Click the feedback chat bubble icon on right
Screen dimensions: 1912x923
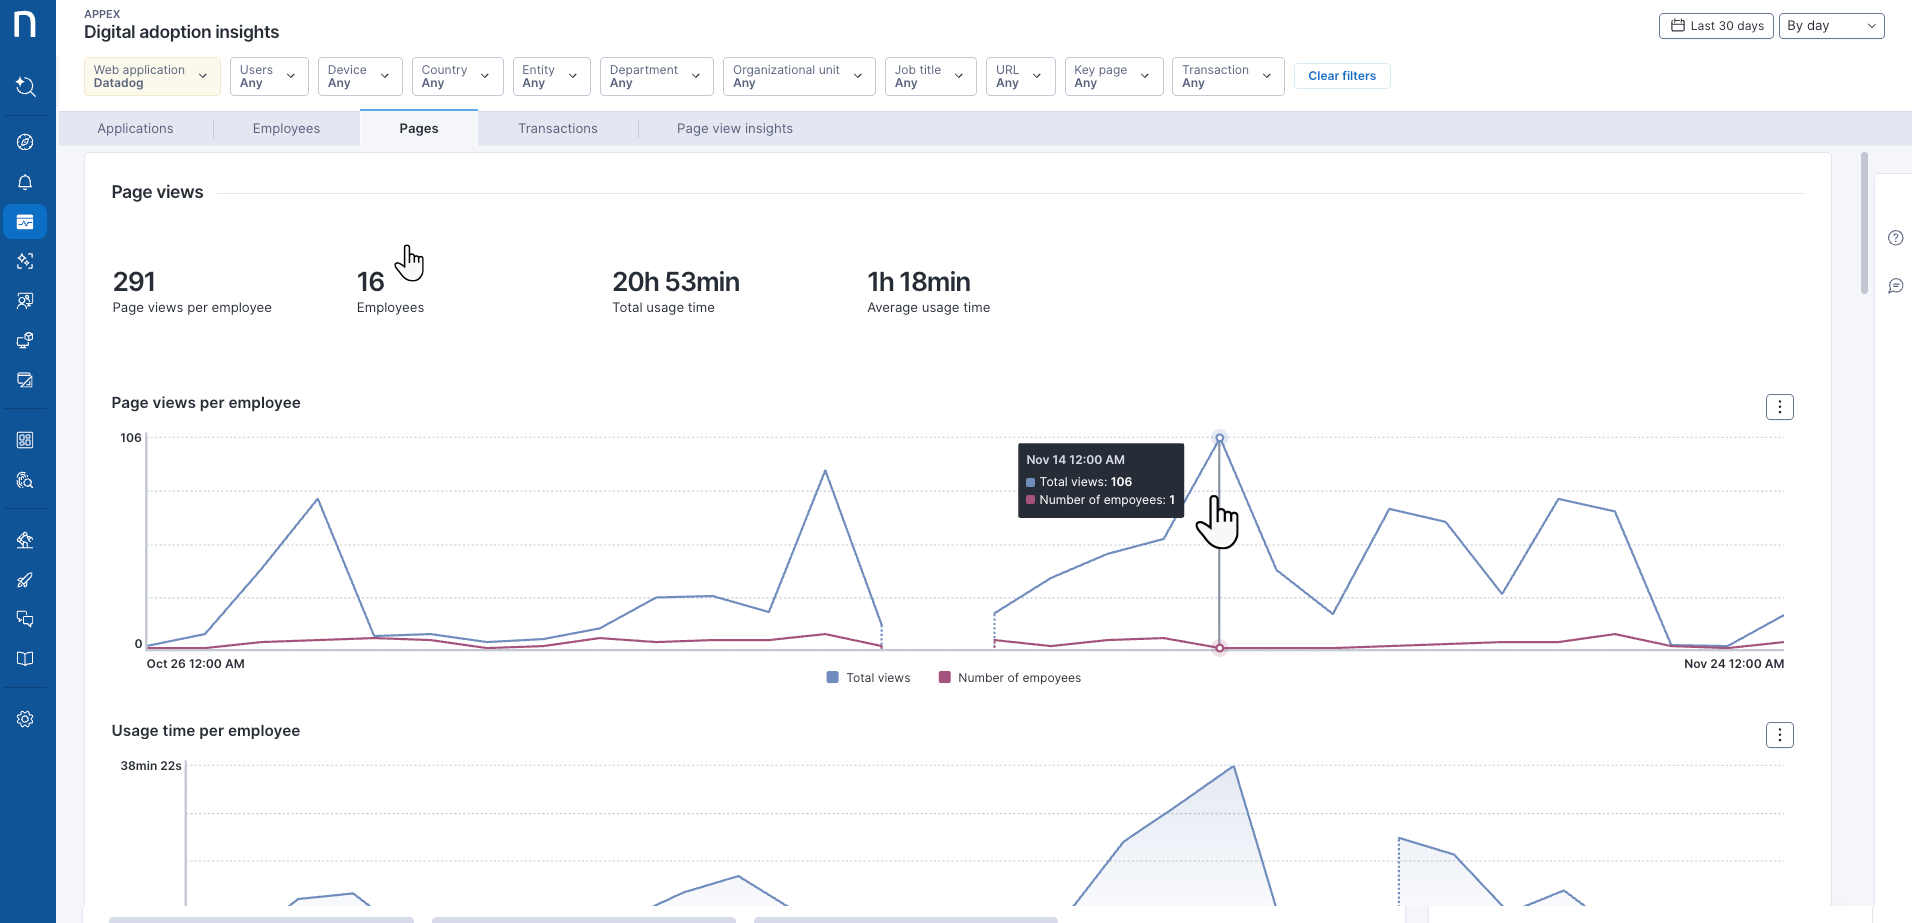tap(1895, 286)
